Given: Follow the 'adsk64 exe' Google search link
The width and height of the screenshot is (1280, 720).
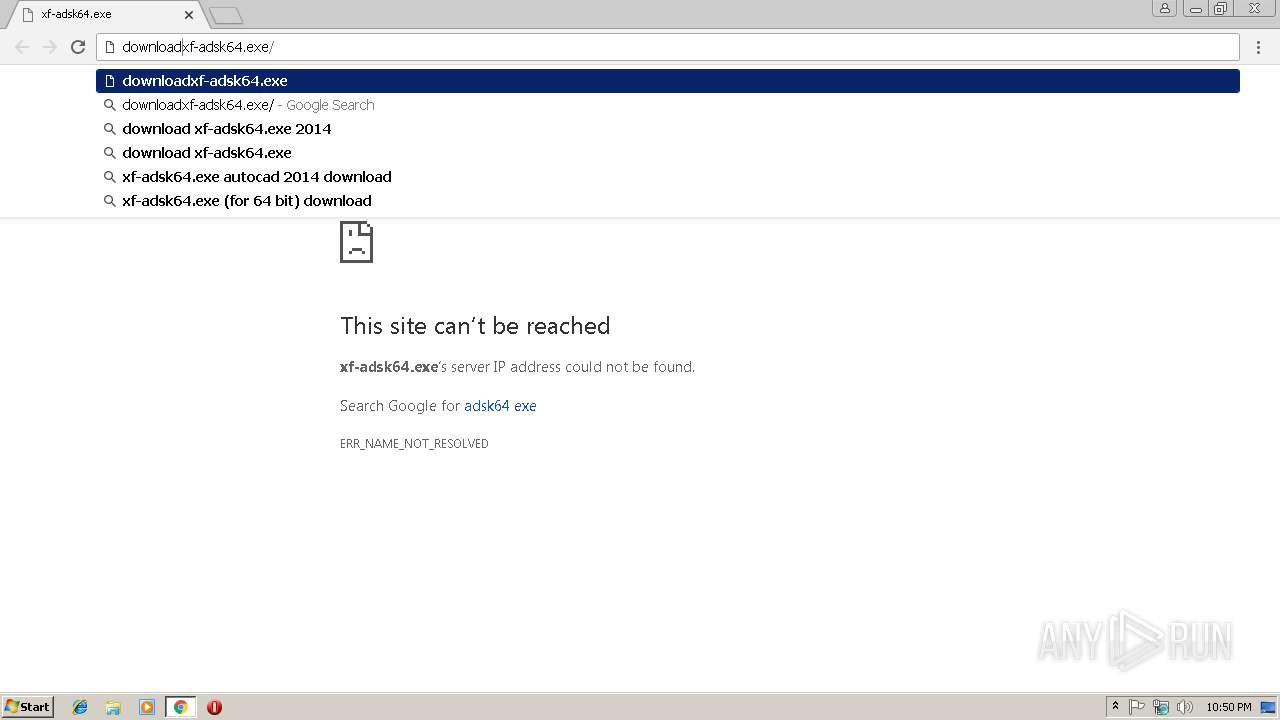Looking at the screenshot, I should tap(500, 406).
